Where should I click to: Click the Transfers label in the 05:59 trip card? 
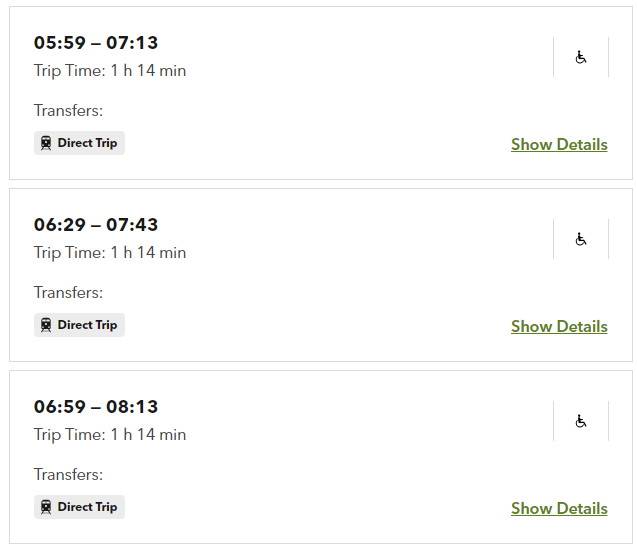click(68, 110)
